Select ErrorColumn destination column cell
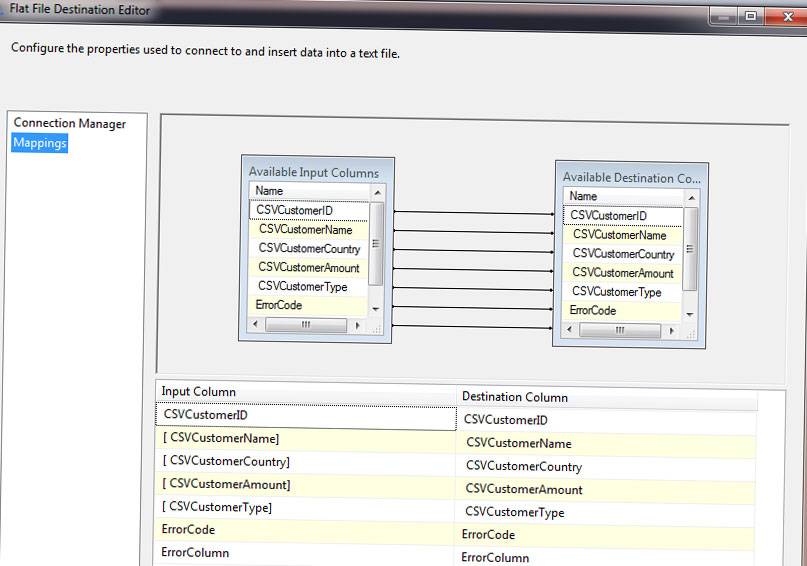807x566 pixels. pos(604,558)
